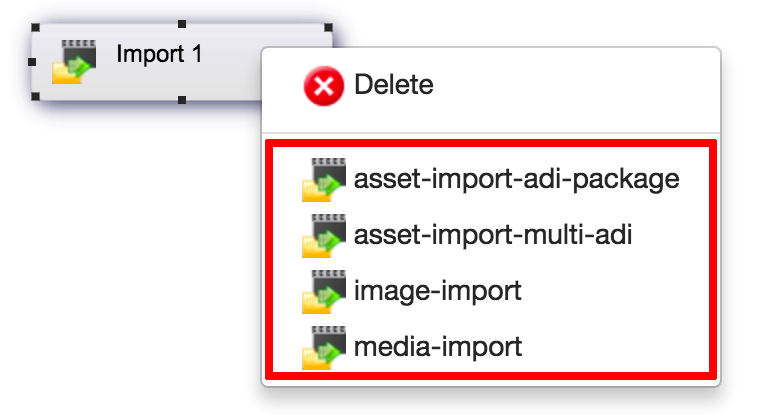This screenshot has width=766, height=416.
Task: Click the red X Delete icon
Action: click(323, 86)
